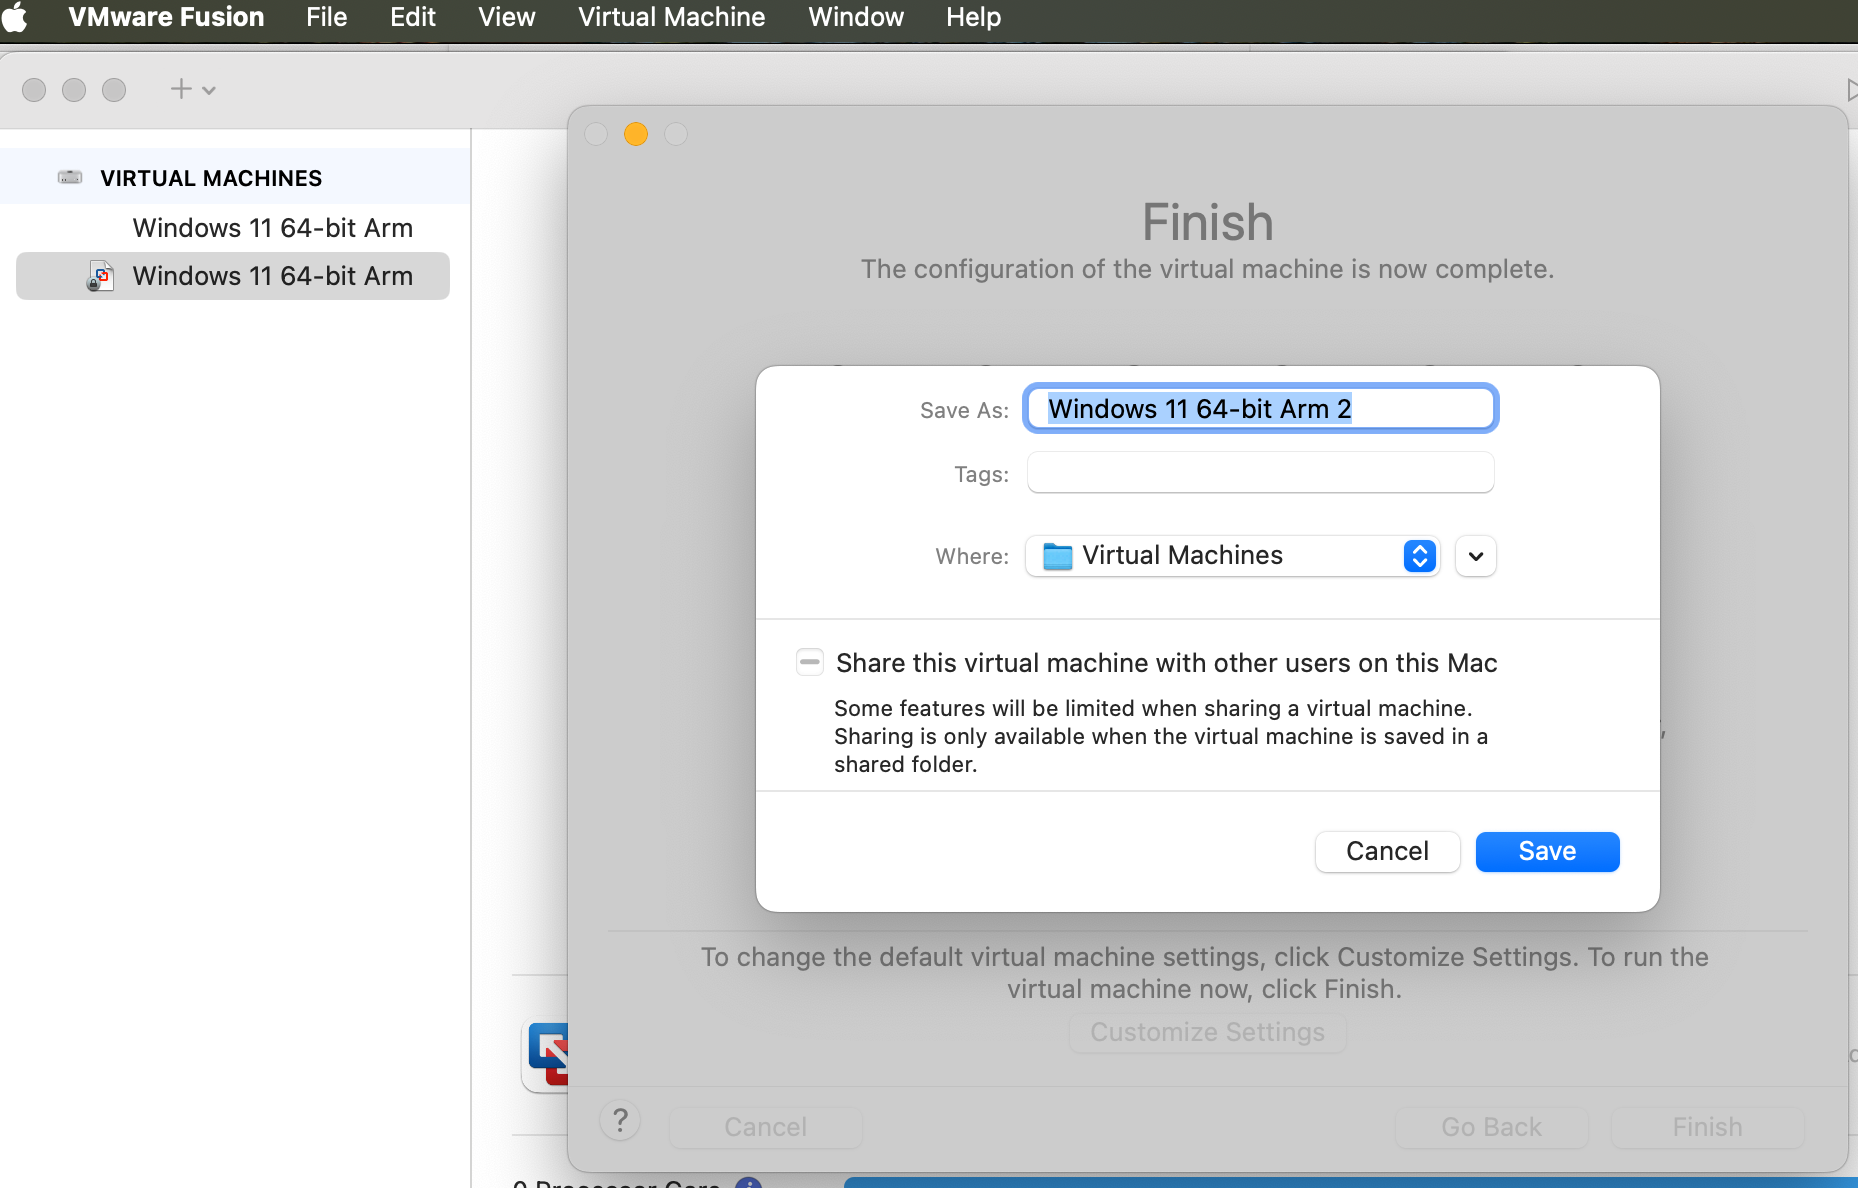Click the question mark help button
This screenshot has height=1188, width=1858.
[x=620, y=1120]
